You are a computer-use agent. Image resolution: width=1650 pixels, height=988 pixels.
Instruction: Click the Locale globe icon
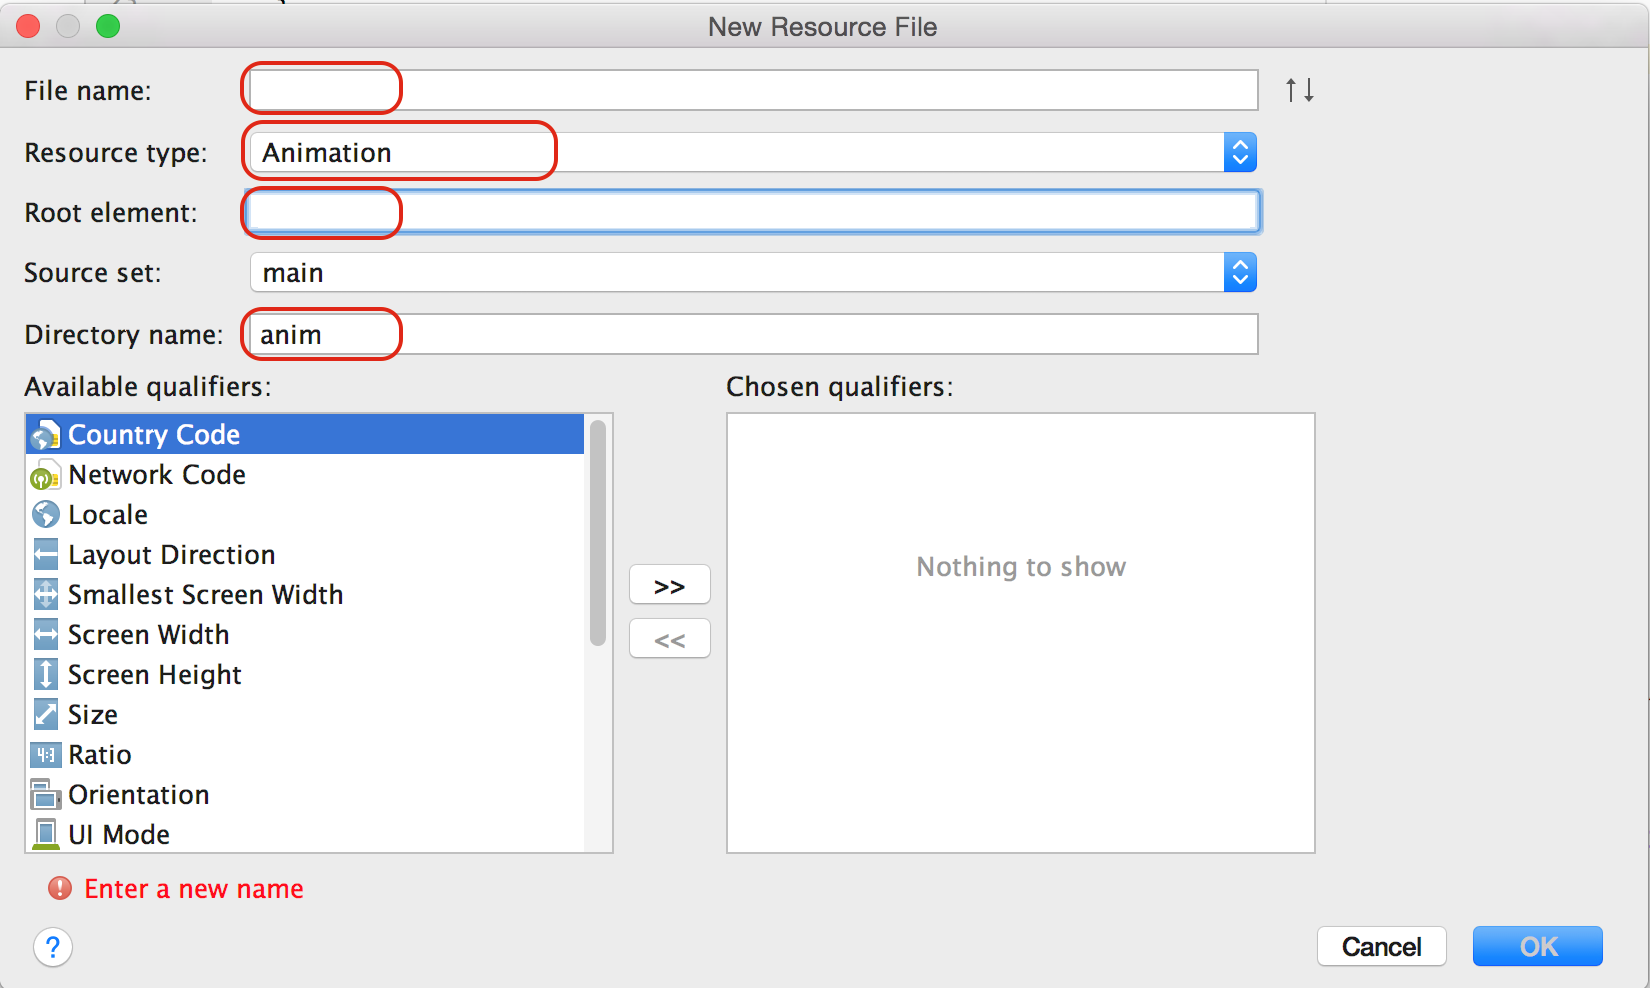pos(46,514)
